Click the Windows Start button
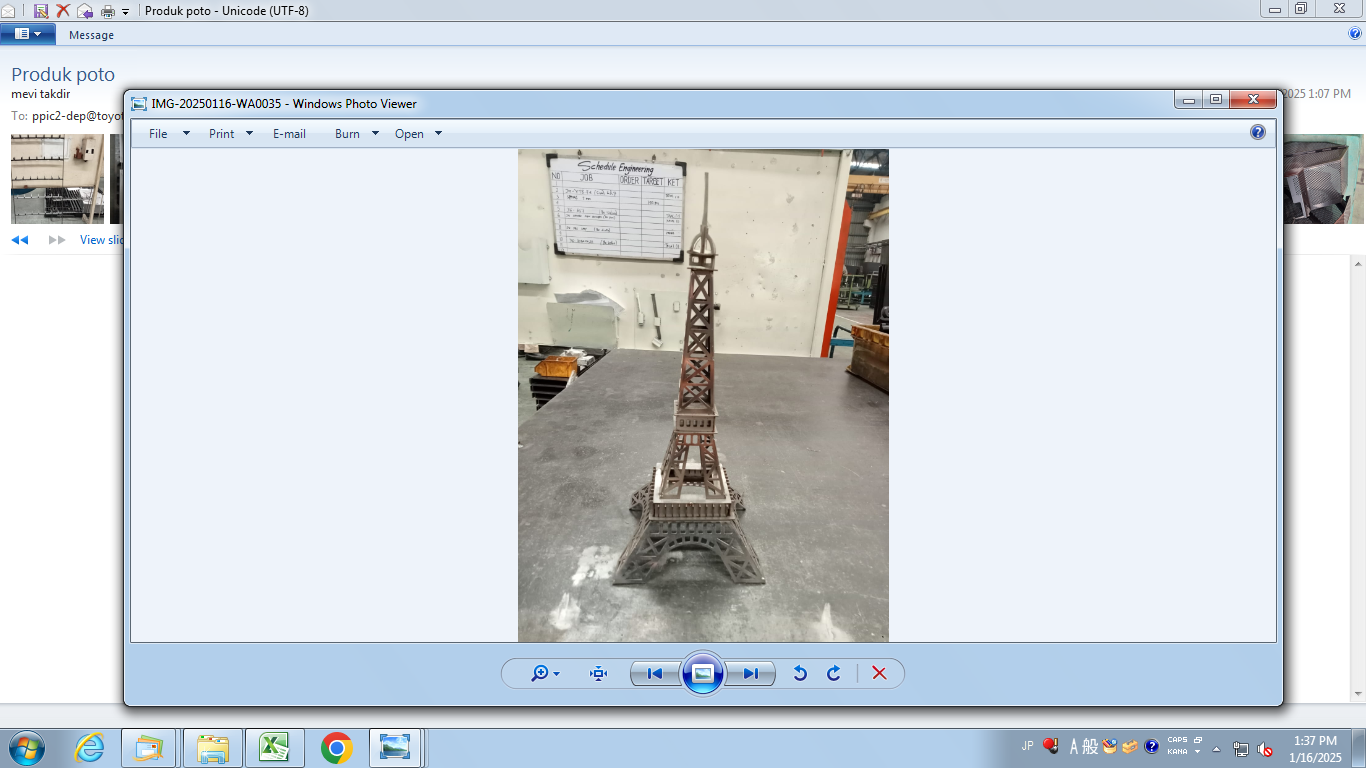Viewport: 1366px width, 768px height. [x=27, y=748]
